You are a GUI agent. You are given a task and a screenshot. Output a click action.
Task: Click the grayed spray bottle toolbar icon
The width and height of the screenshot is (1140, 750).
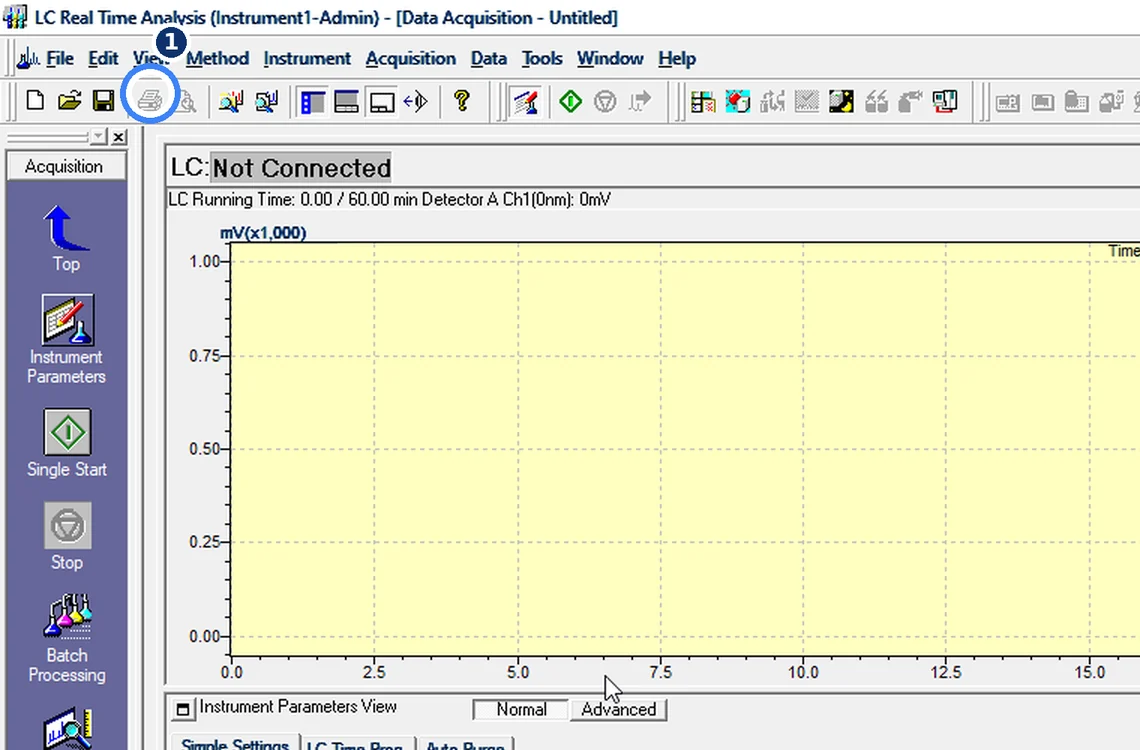tap(910, 102)
